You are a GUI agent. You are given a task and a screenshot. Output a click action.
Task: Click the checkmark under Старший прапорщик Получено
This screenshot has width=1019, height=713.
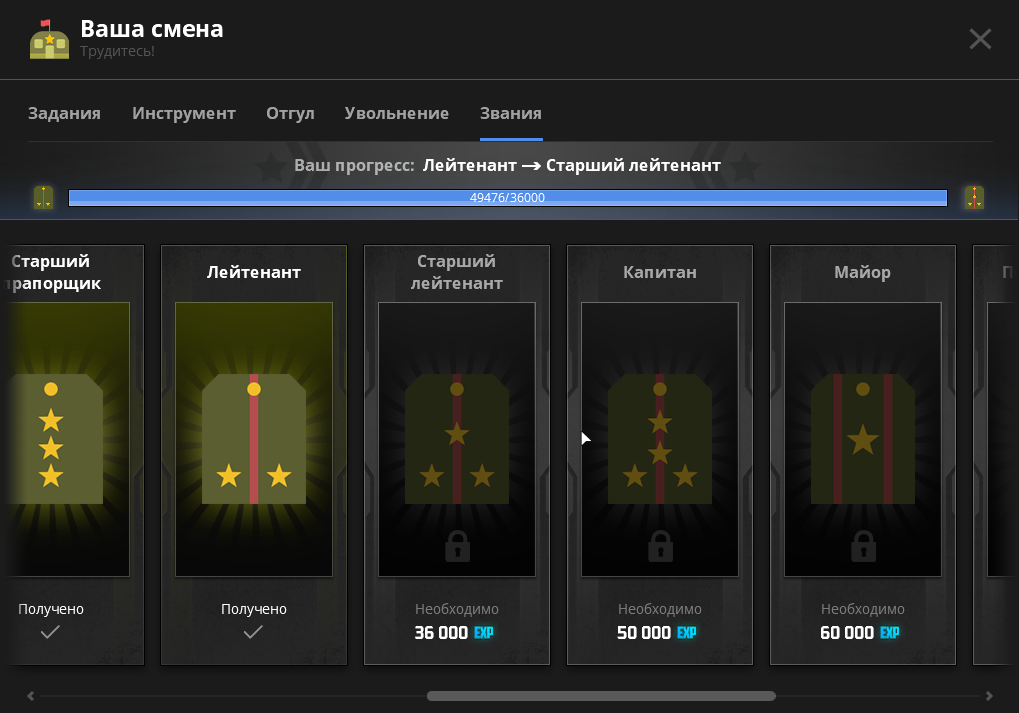pos(50,631)
